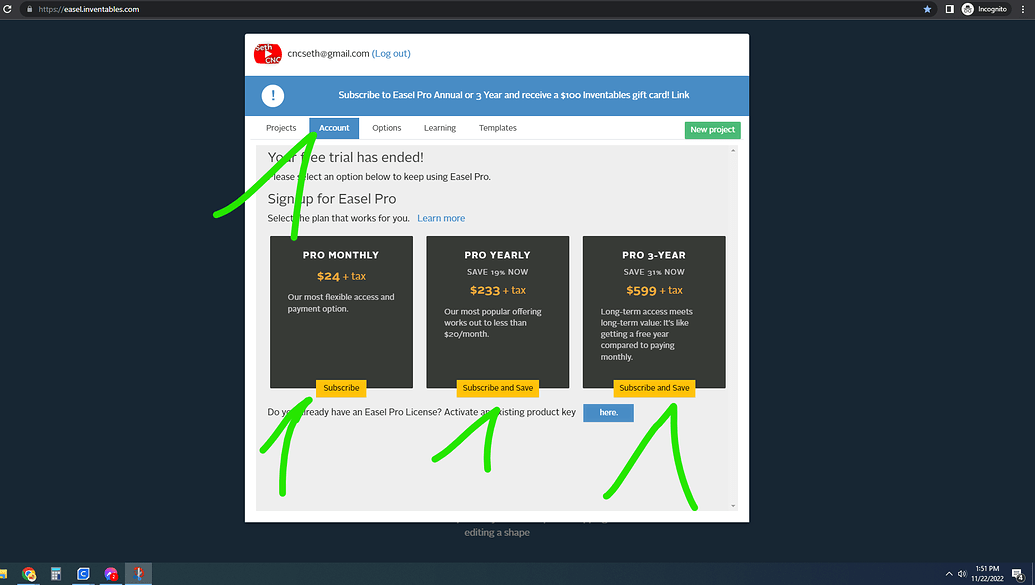Viewport: 1035px width, 585px height.
Task: Click the Log out link
Action: click(390, 53)
